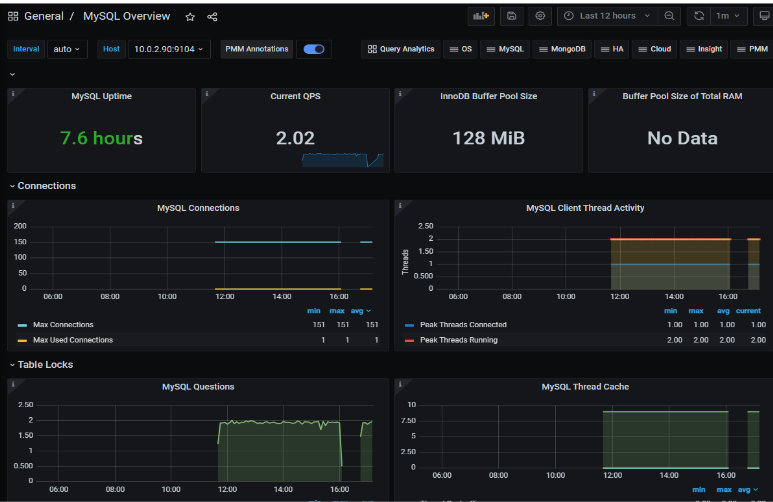Screen dimensions: 773x502
Task: Open info icon on MySQL Connections panel
Action: click(13, 205)
